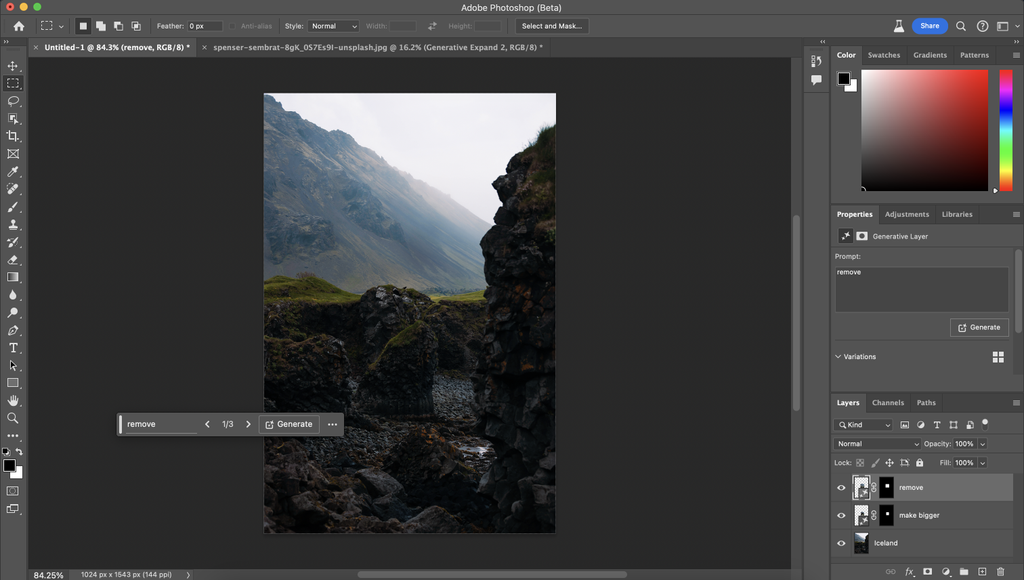Open the Adjustments panel tab
1024x580 pixels.
tap(907, 214)
